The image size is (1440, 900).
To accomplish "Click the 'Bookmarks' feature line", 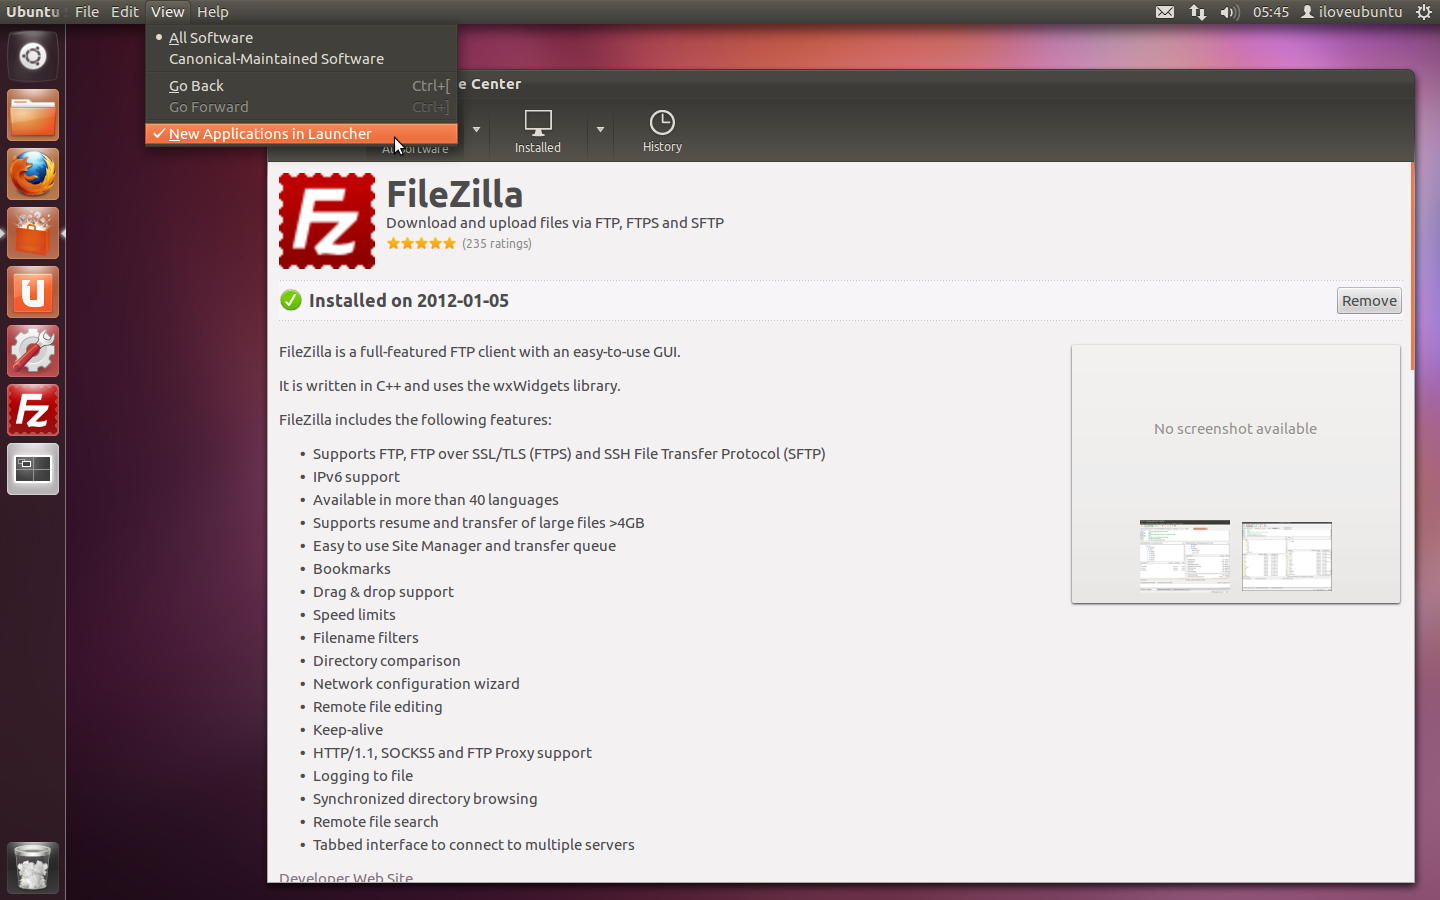I will (352, 569).
